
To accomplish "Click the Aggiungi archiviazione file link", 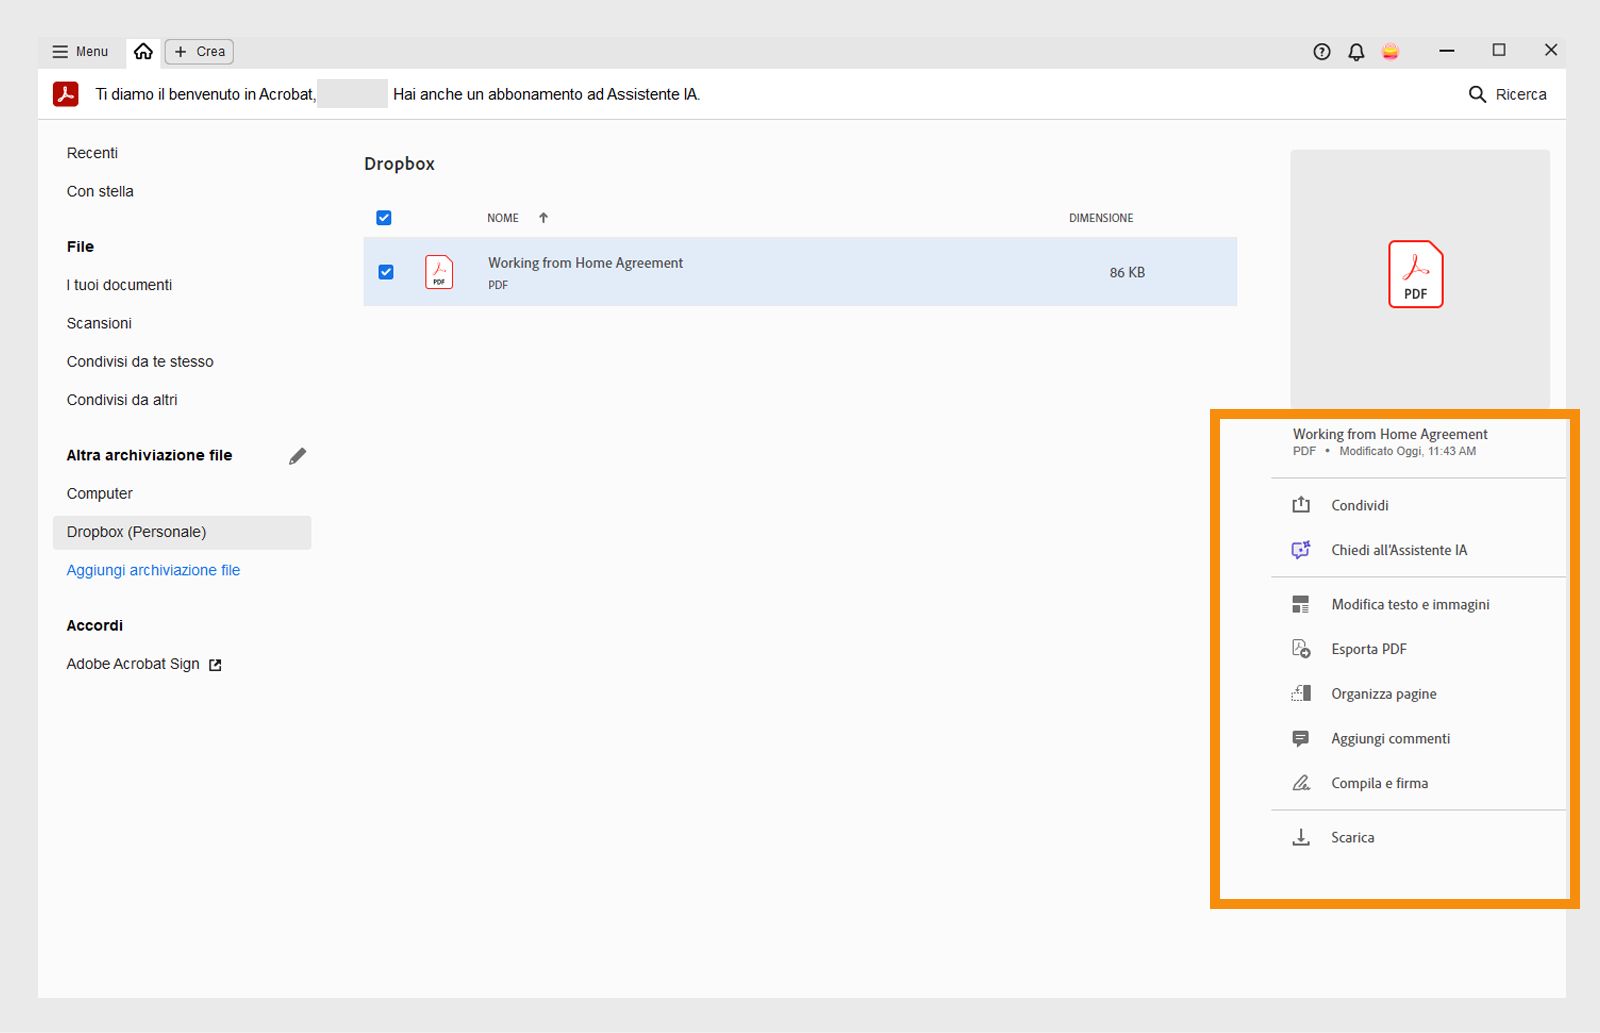I will pyautogui.click(x=153, y=570).
